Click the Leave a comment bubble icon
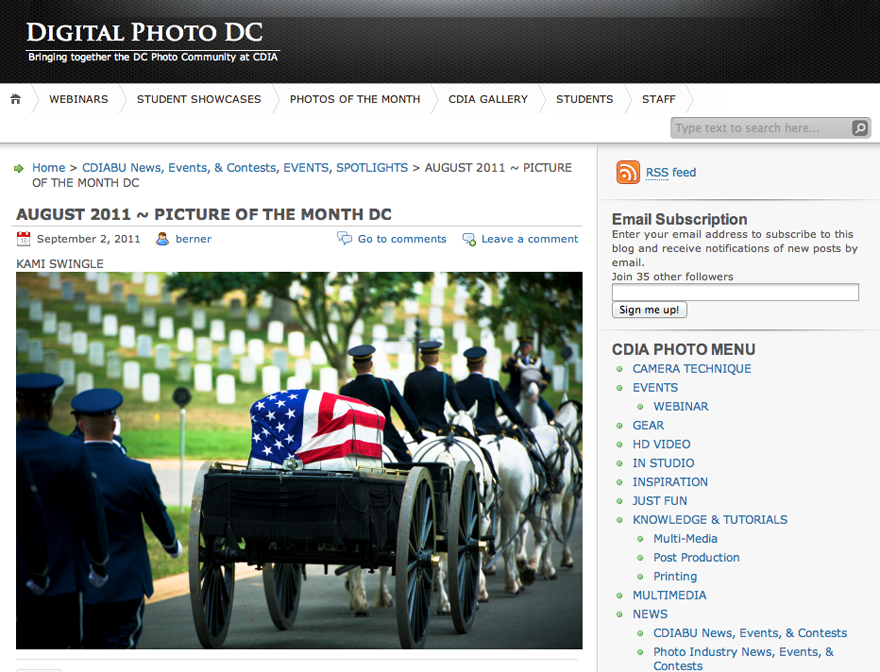 point(469,239)
